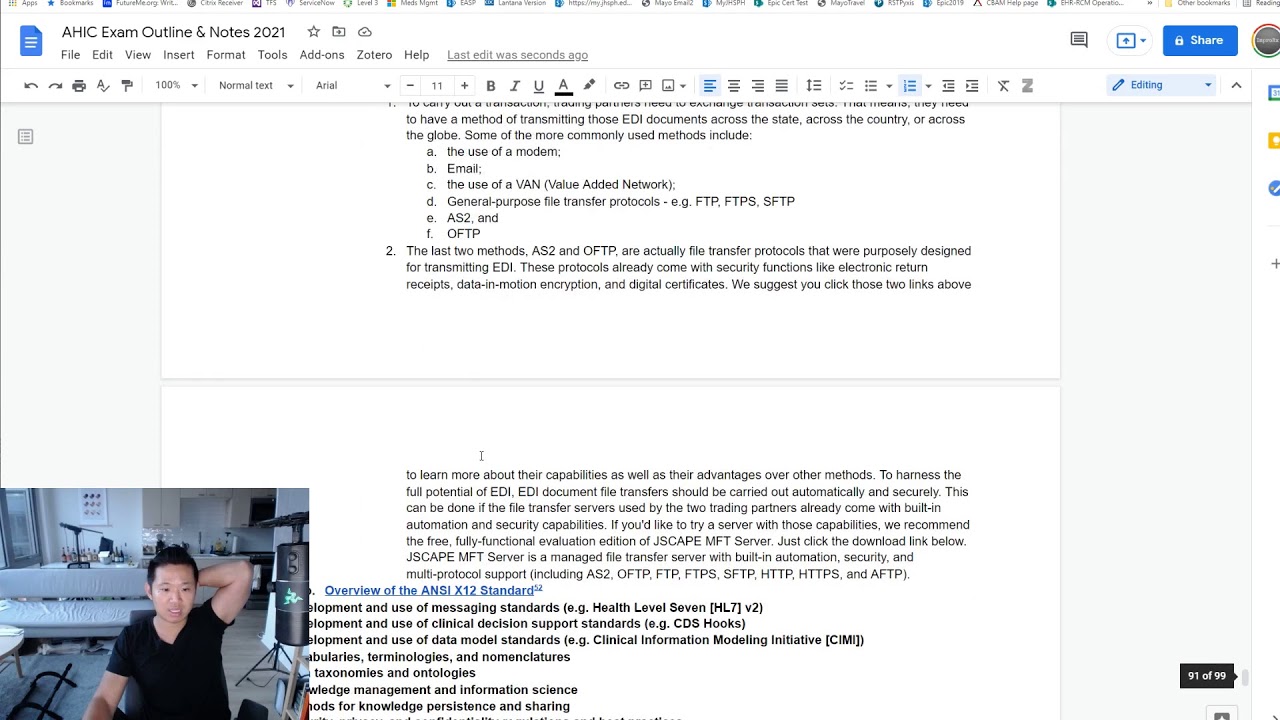1280x720 pixels.
Task: Click the Zotero citation toolbar icon
Action: pos(1027,86)
